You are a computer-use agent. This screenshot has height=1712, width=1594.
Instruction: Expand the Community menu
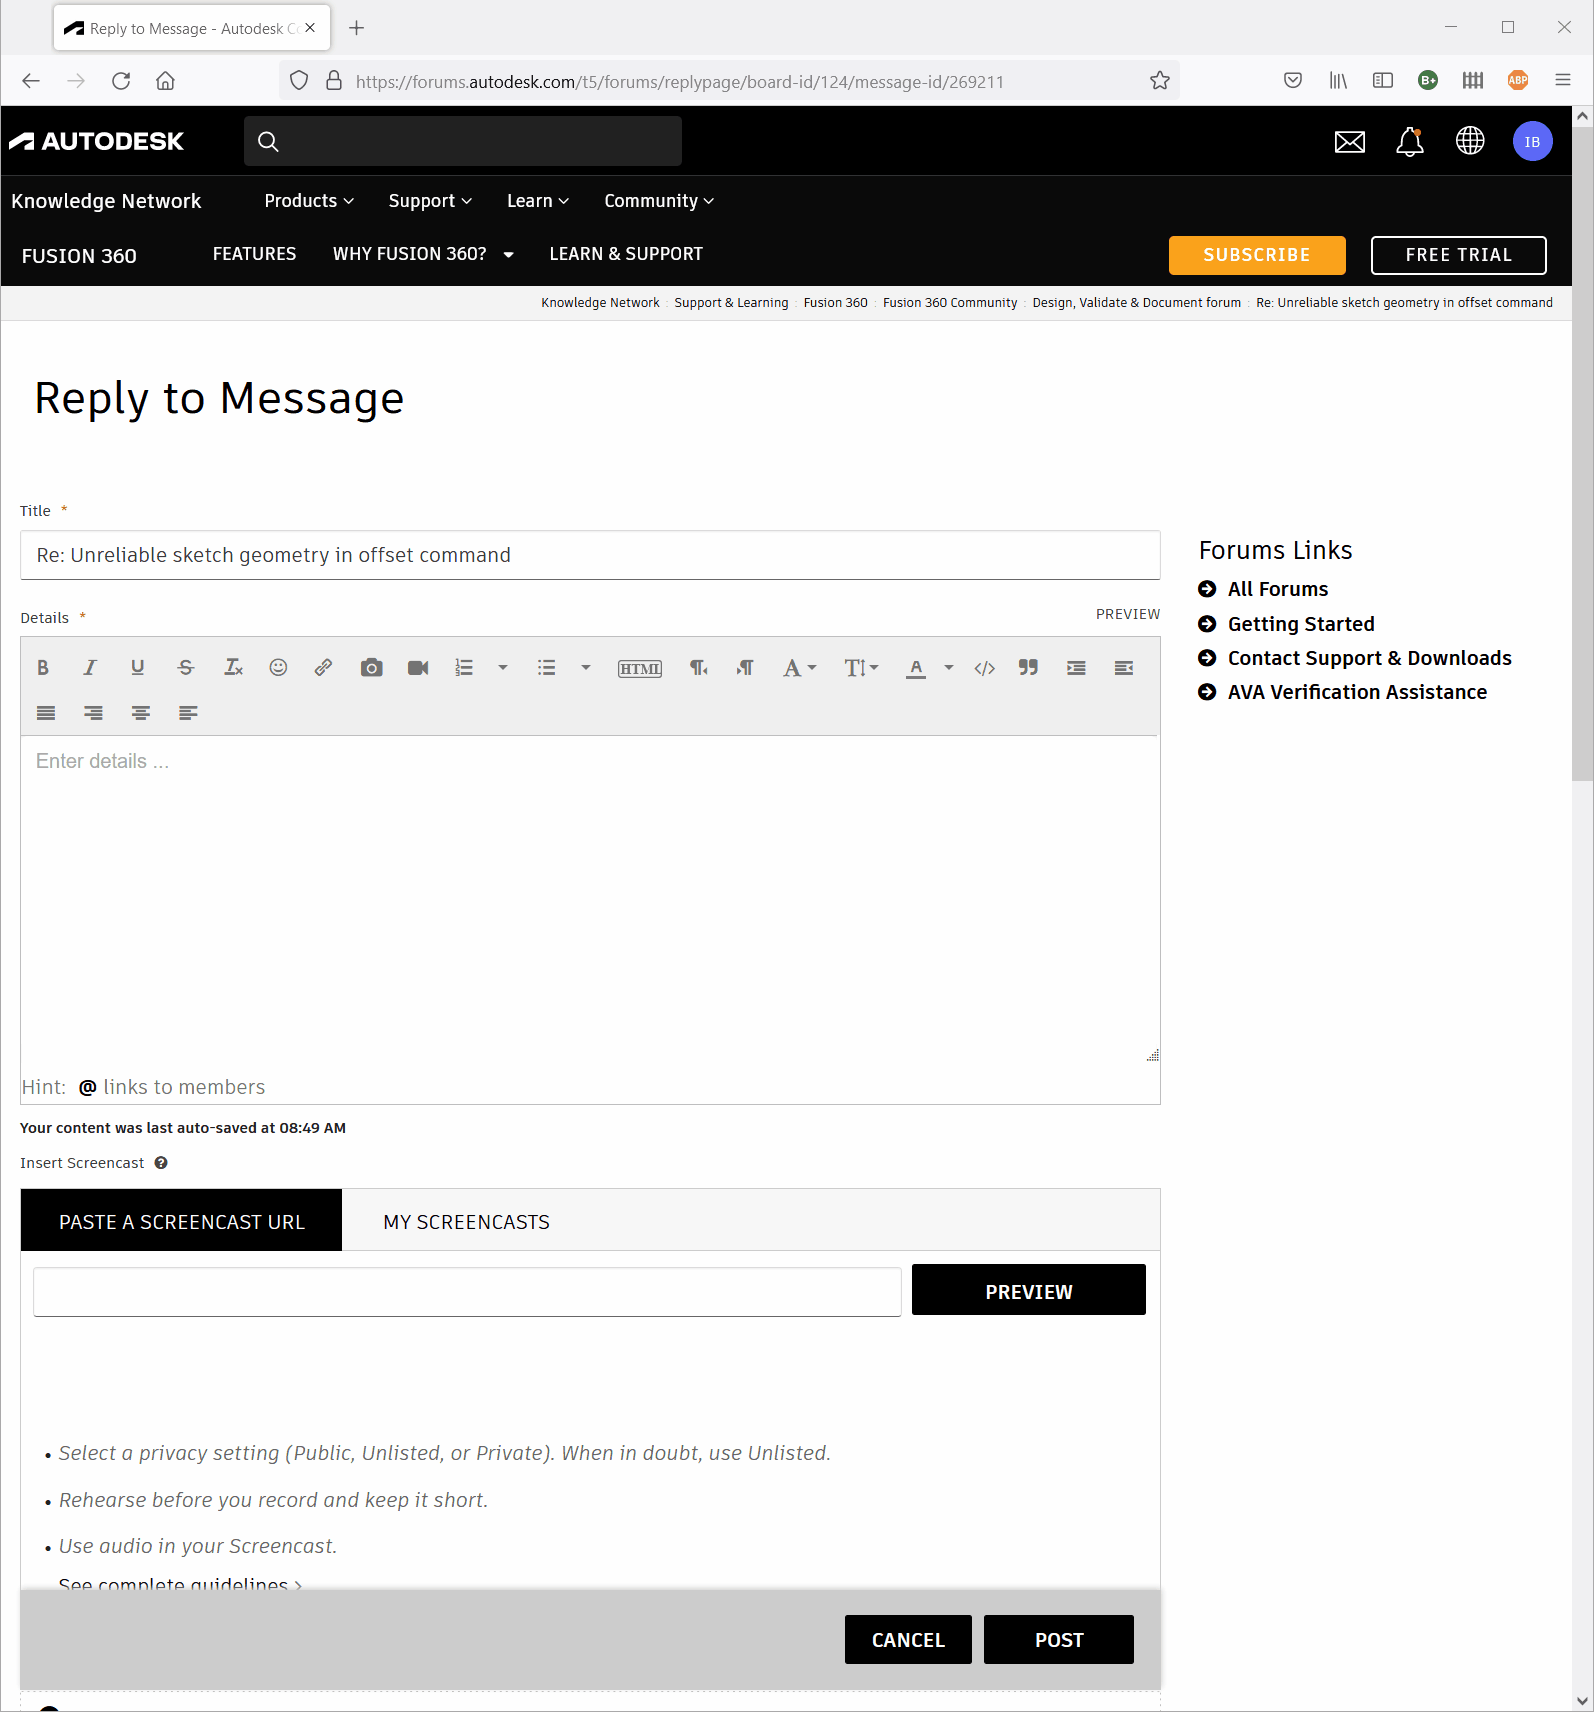tap(659, 201)
